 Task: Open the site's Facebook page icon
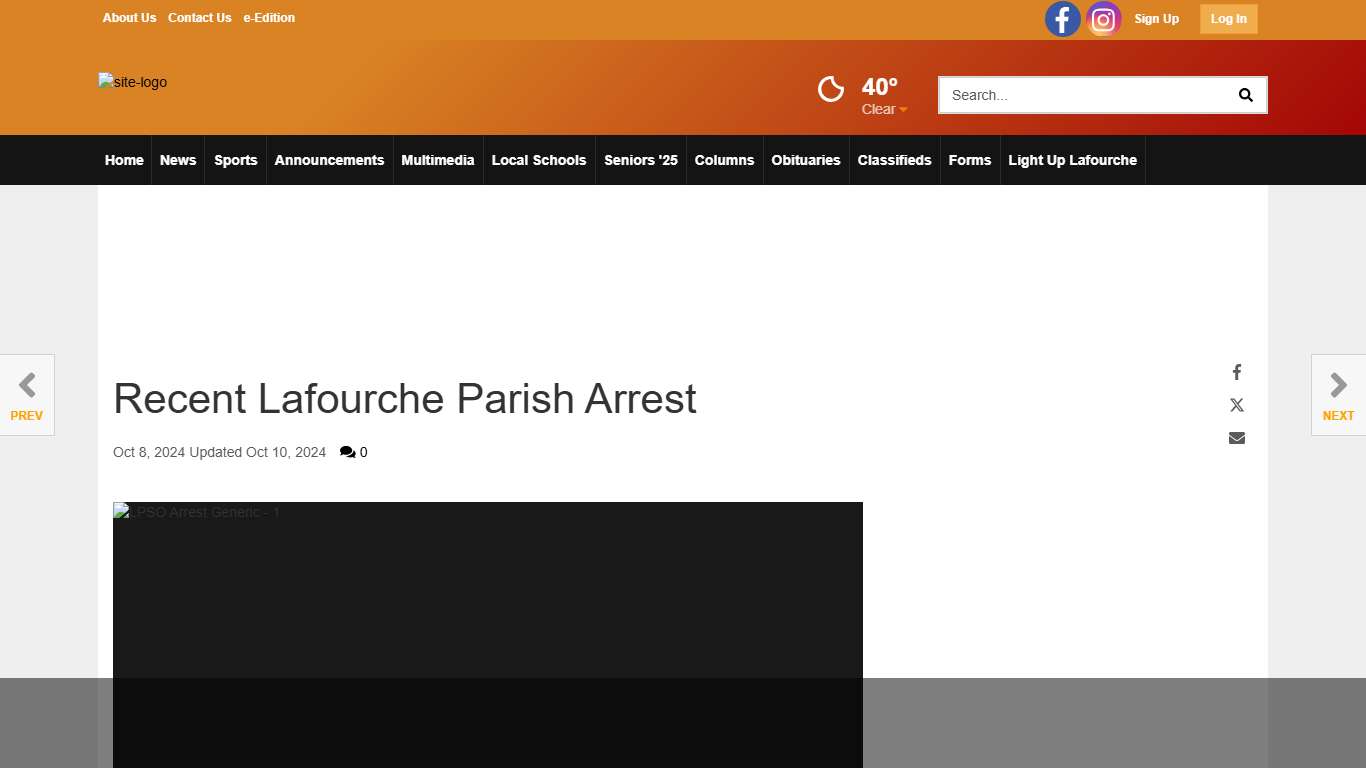point(1062,18)
